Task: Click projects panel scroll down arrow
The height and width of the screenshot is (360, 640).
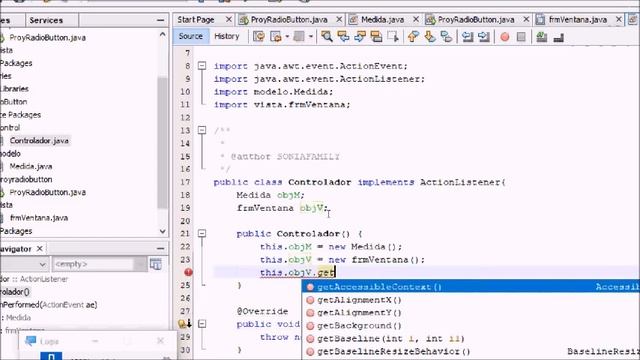Action: [162, 231]
